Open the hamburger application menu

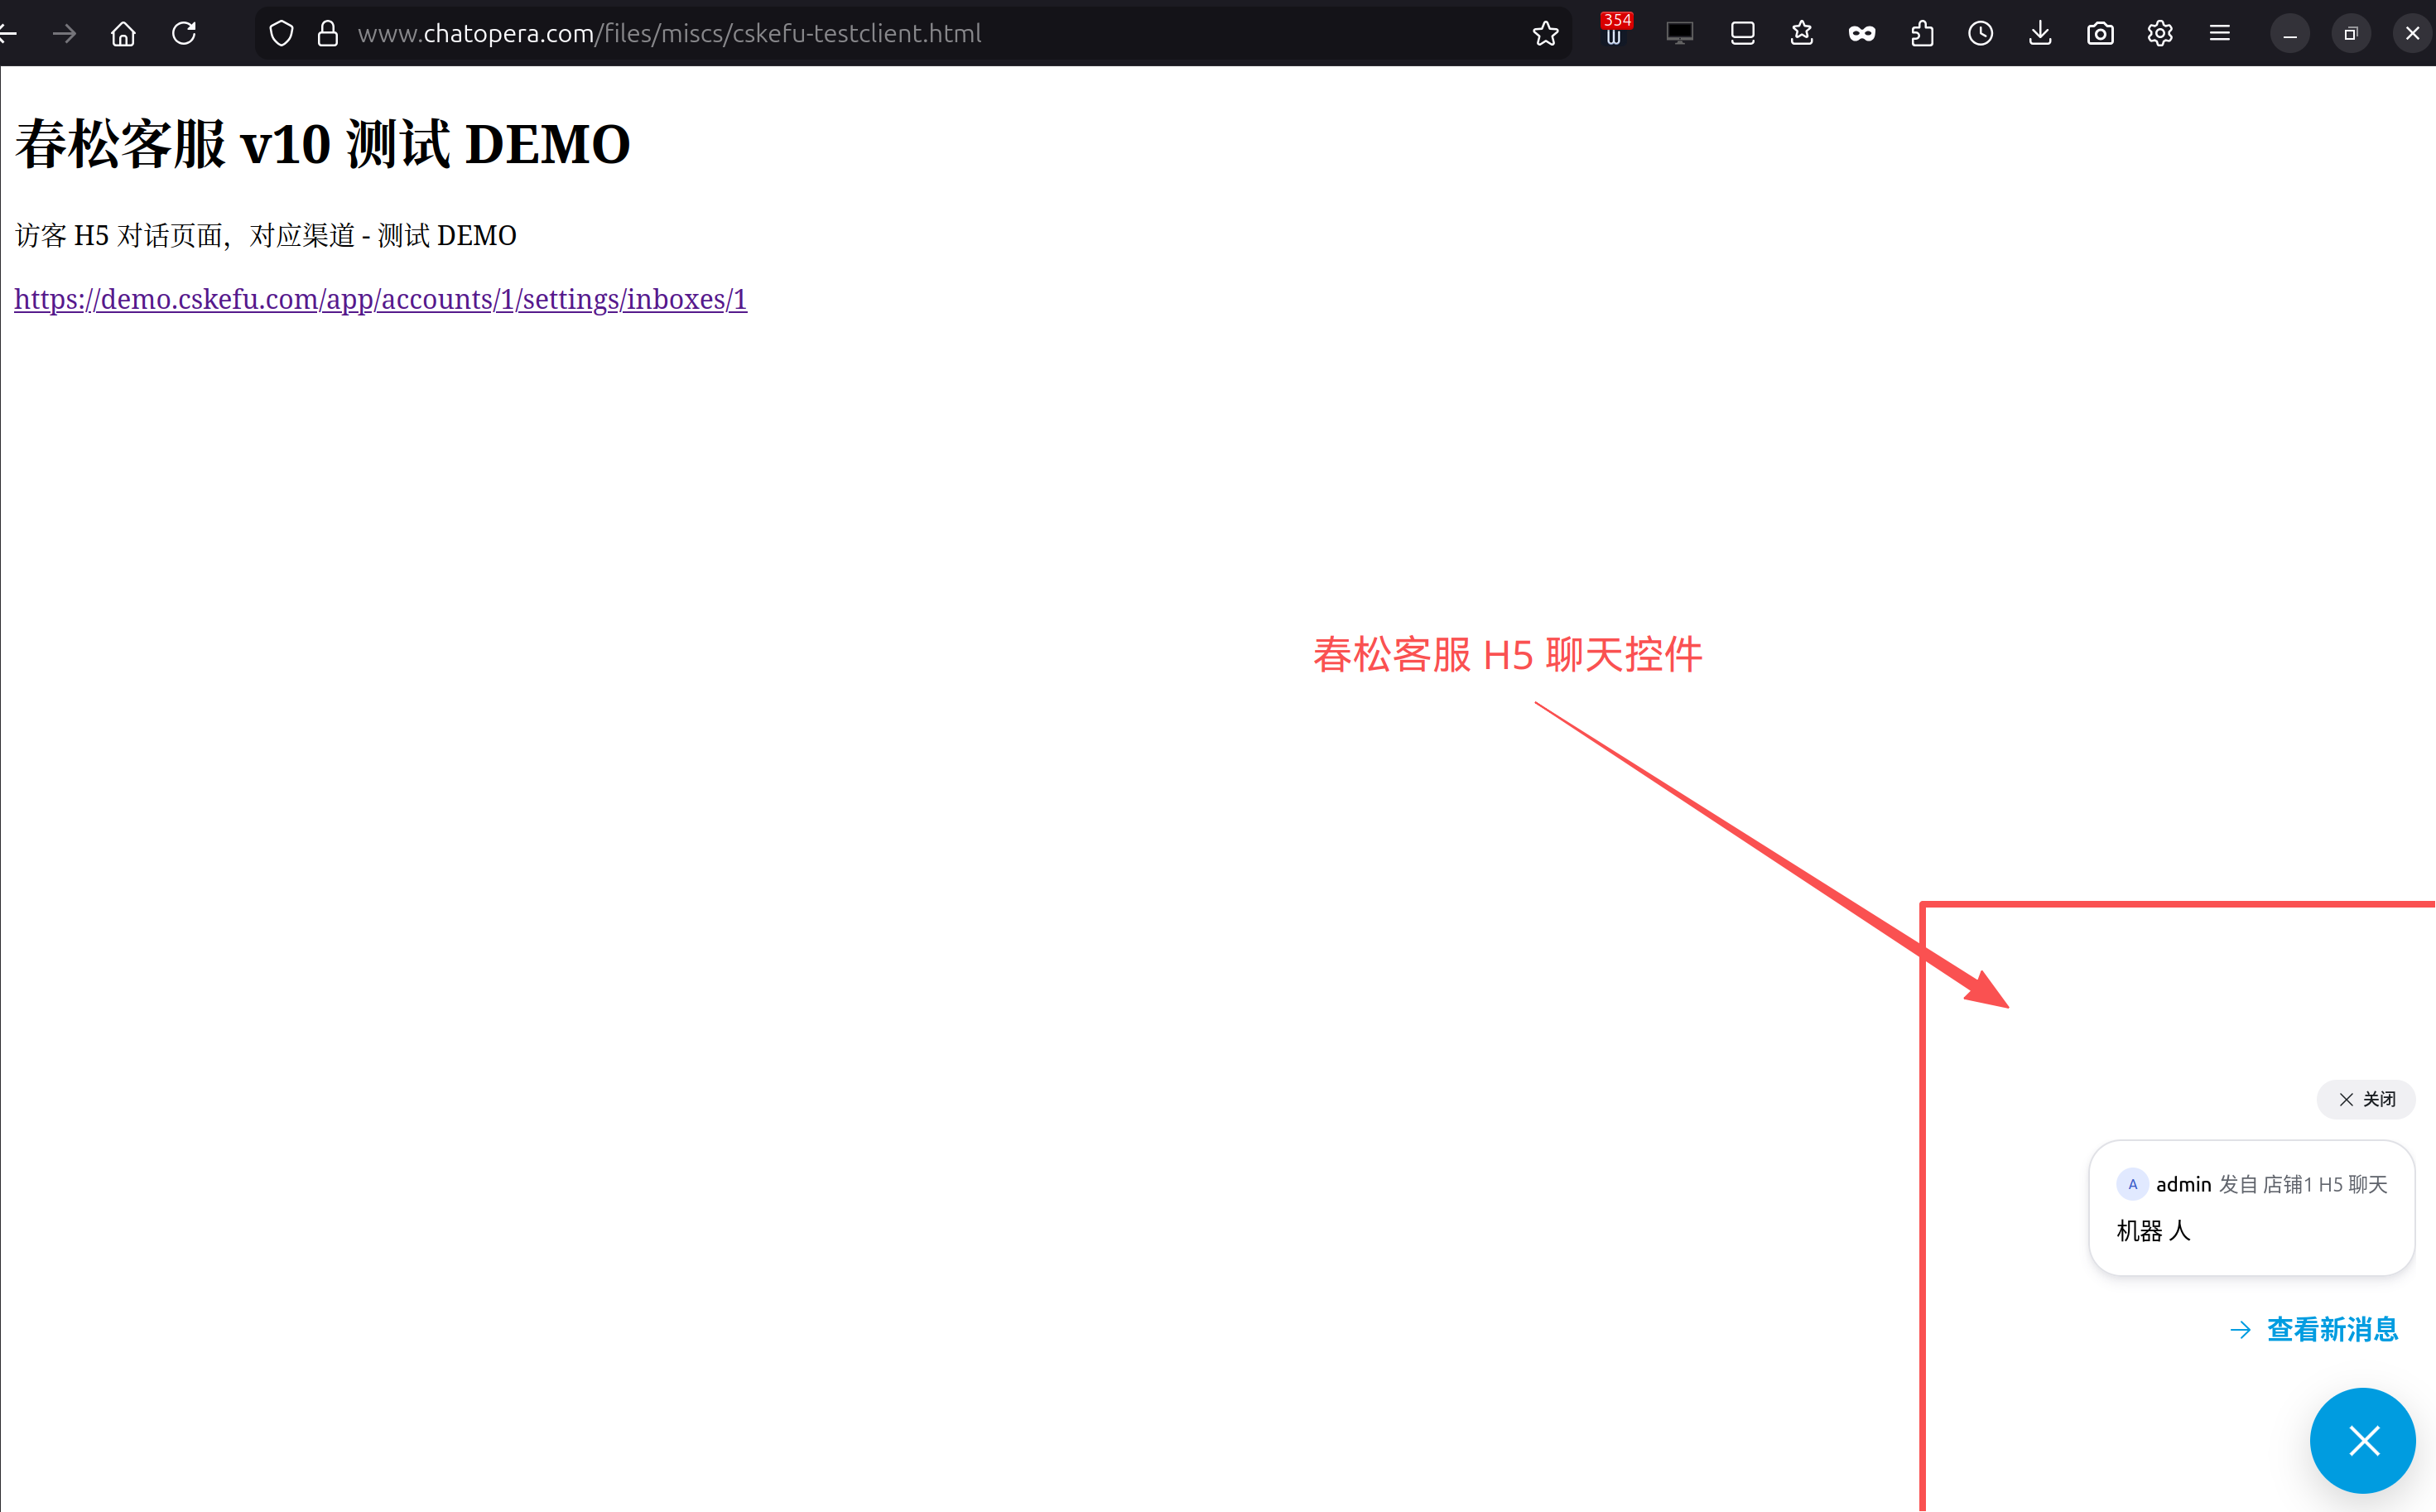(2219, 34)
